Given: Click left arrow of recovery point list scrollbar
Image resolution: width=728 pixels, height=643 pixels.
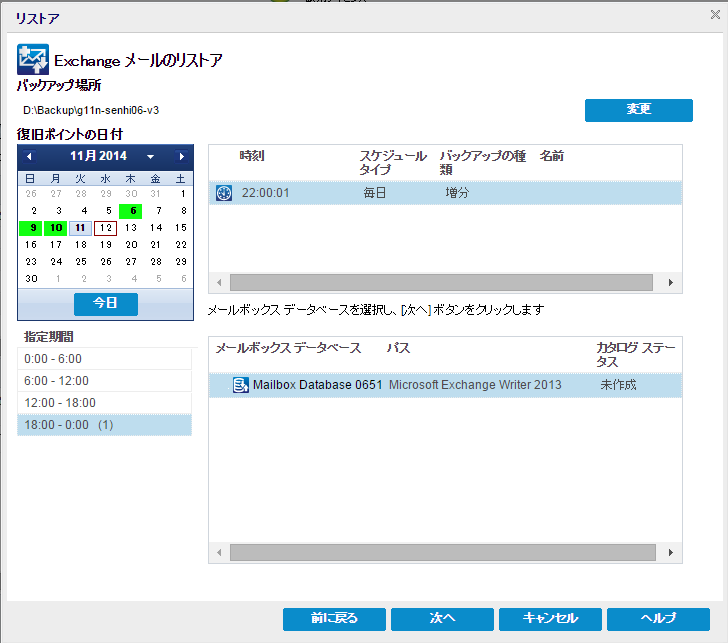Looking at the screenshot, I should coord(219,283).
